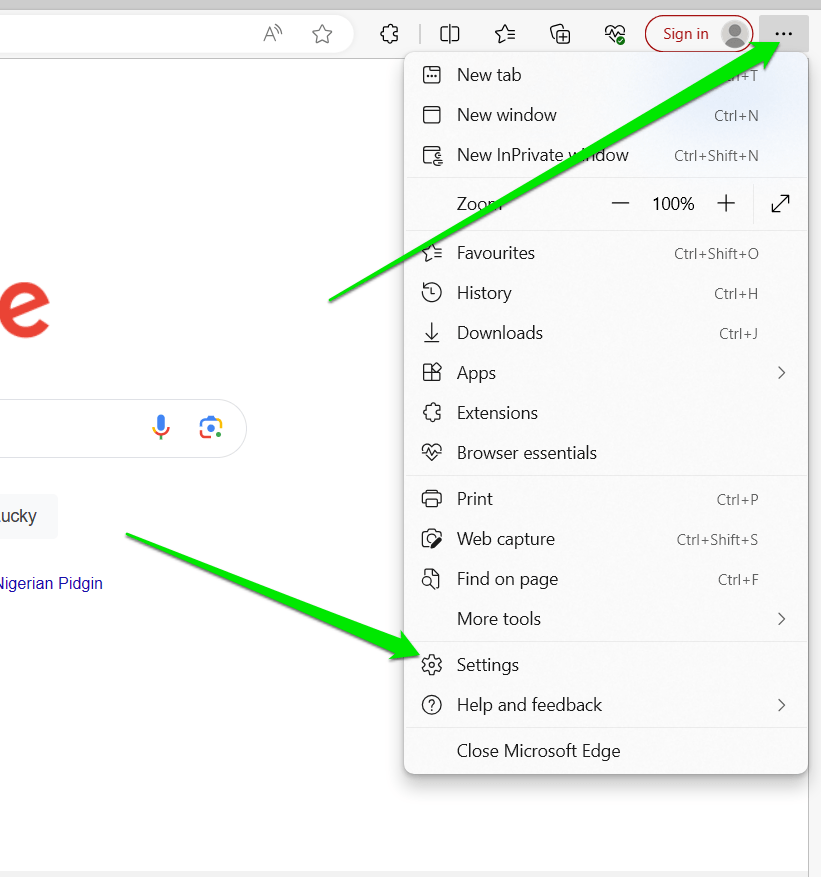Image resolution: width=821 pixels, height=877 pixels.
Task: Click the Settings and more ellipsis button
Action: (784, 34)
